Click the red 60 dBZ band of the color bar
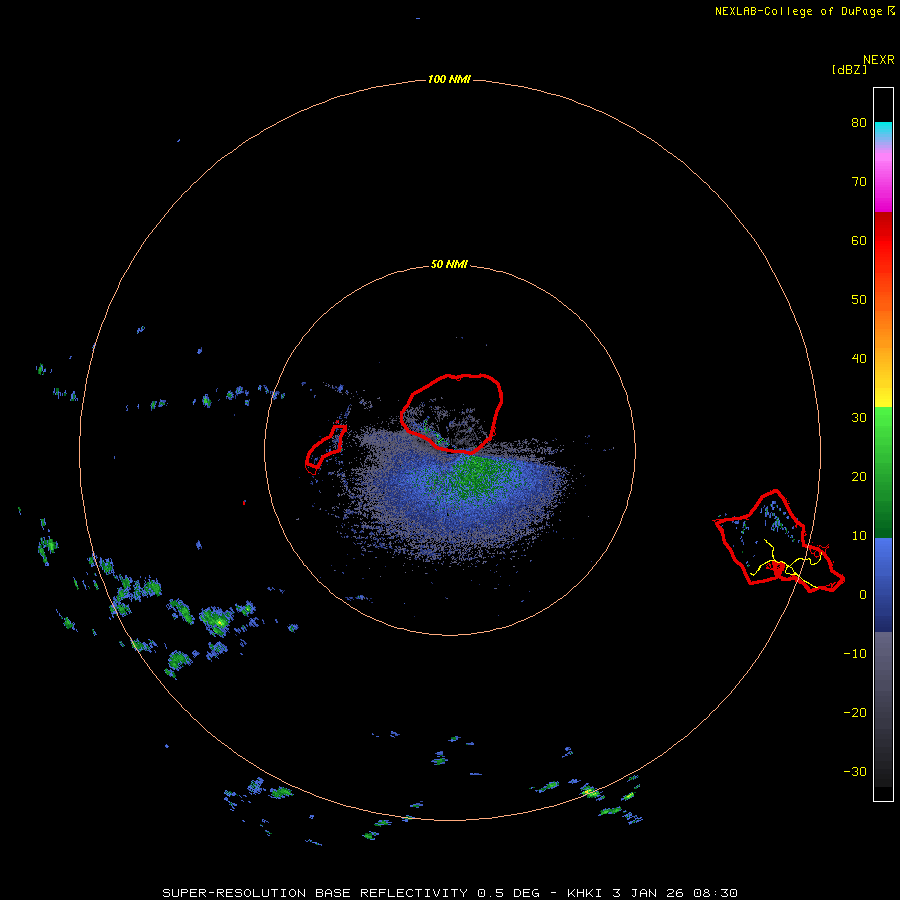 pos(883,241)
